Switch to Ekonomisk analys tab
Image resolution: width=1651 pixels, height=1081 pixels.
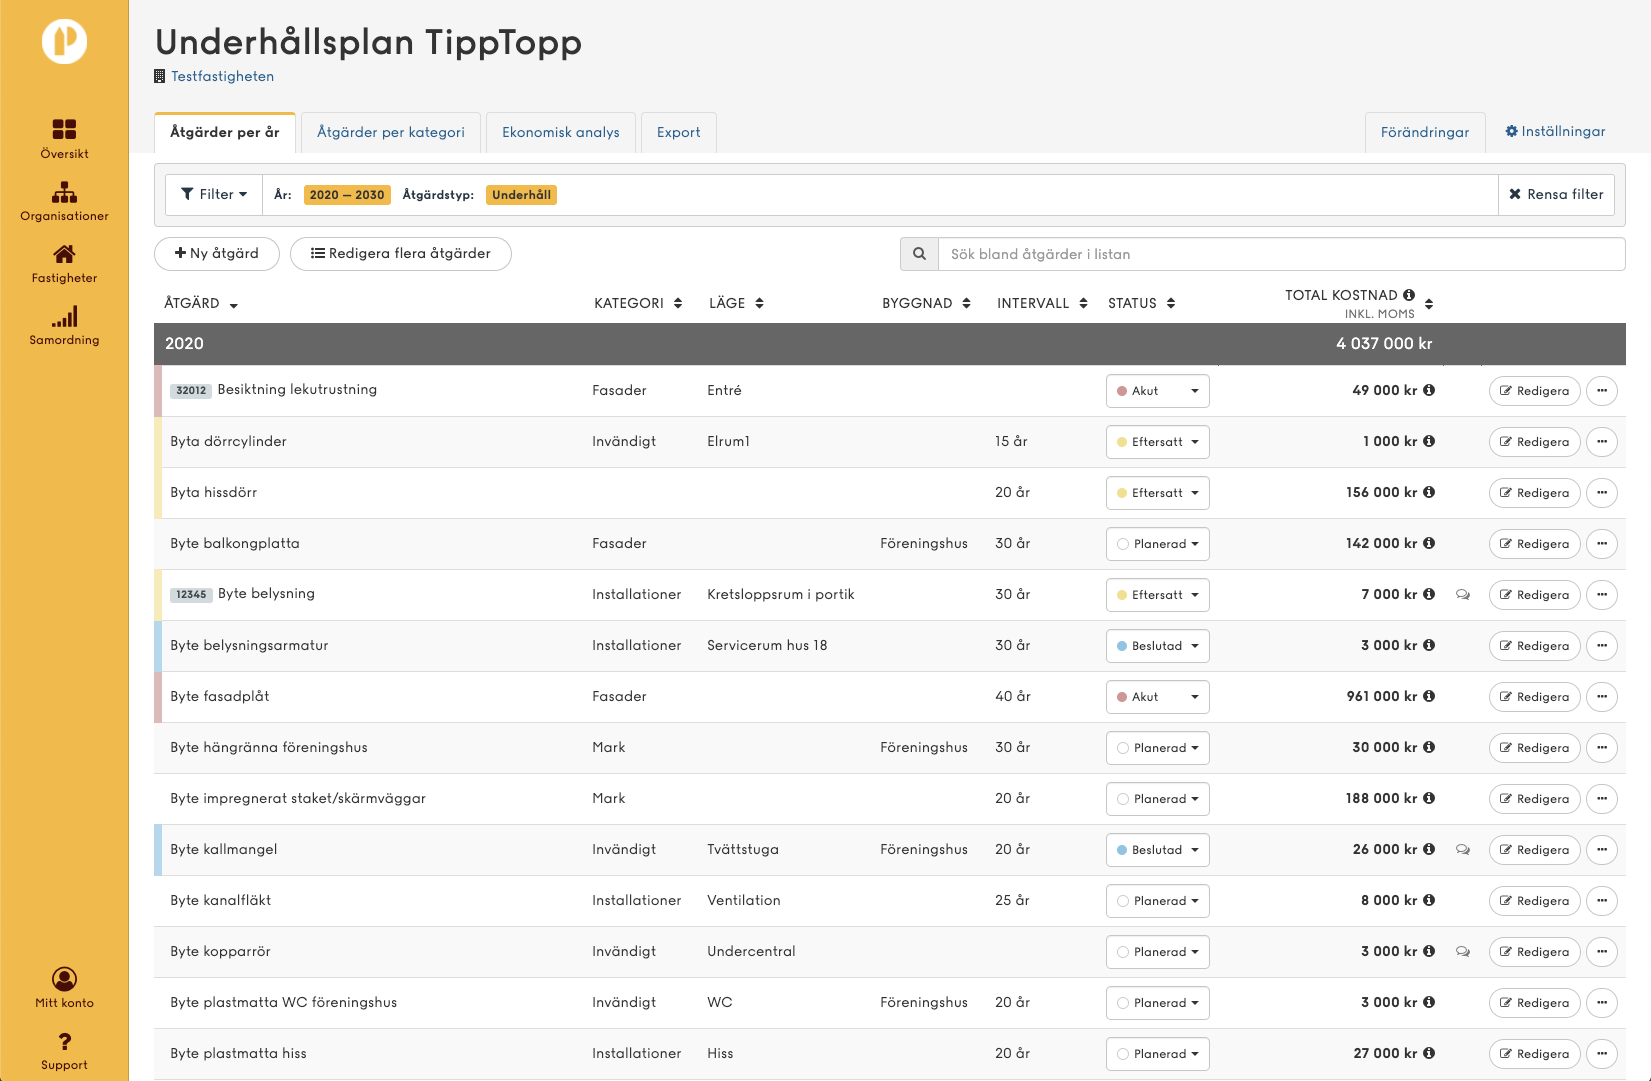560,132
